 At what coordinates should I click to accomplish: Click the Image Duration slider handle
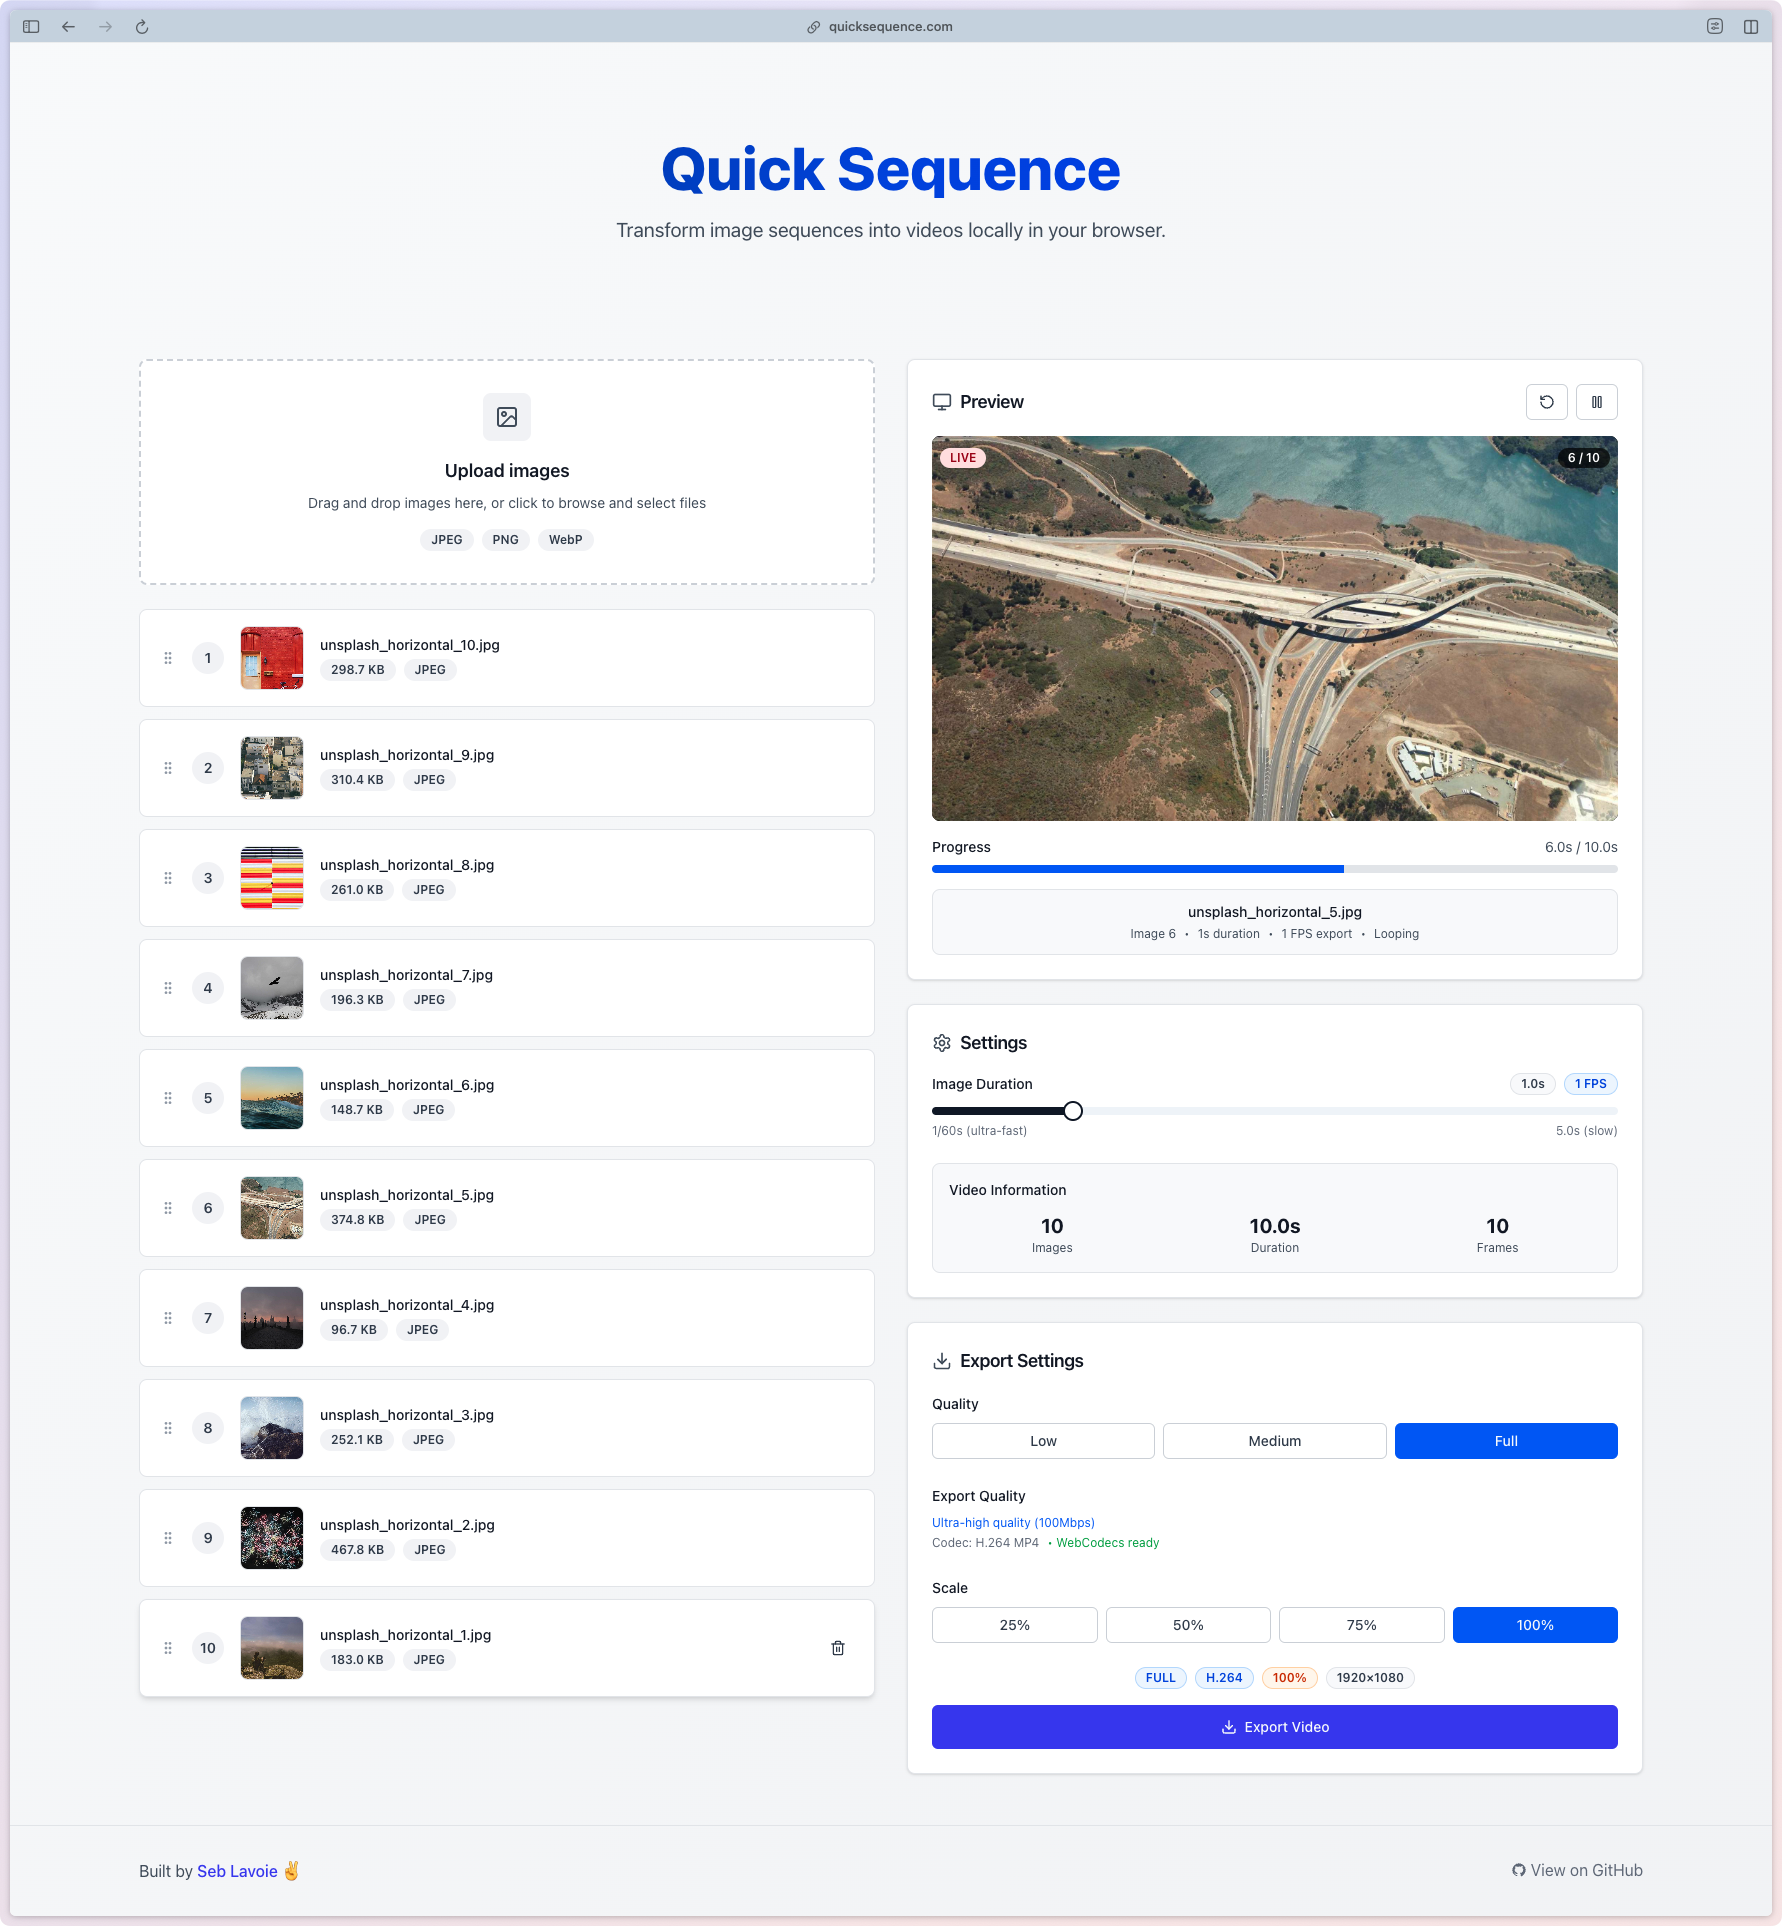[1073, 1111]
